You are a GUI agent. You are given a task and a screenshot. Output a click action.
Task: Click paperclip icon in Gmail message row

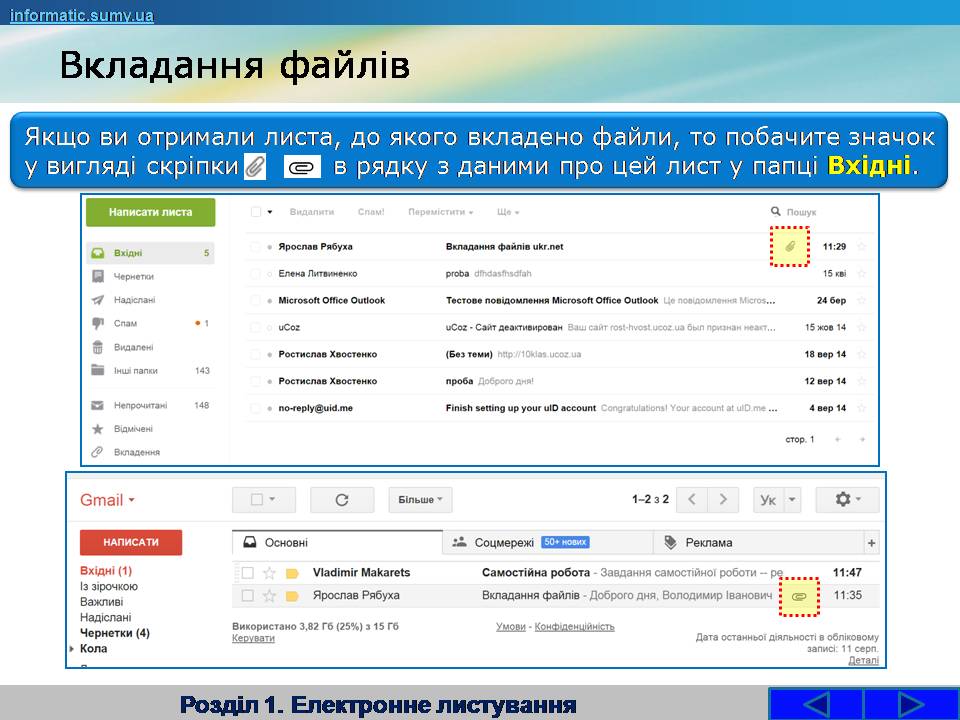[798, 596]
